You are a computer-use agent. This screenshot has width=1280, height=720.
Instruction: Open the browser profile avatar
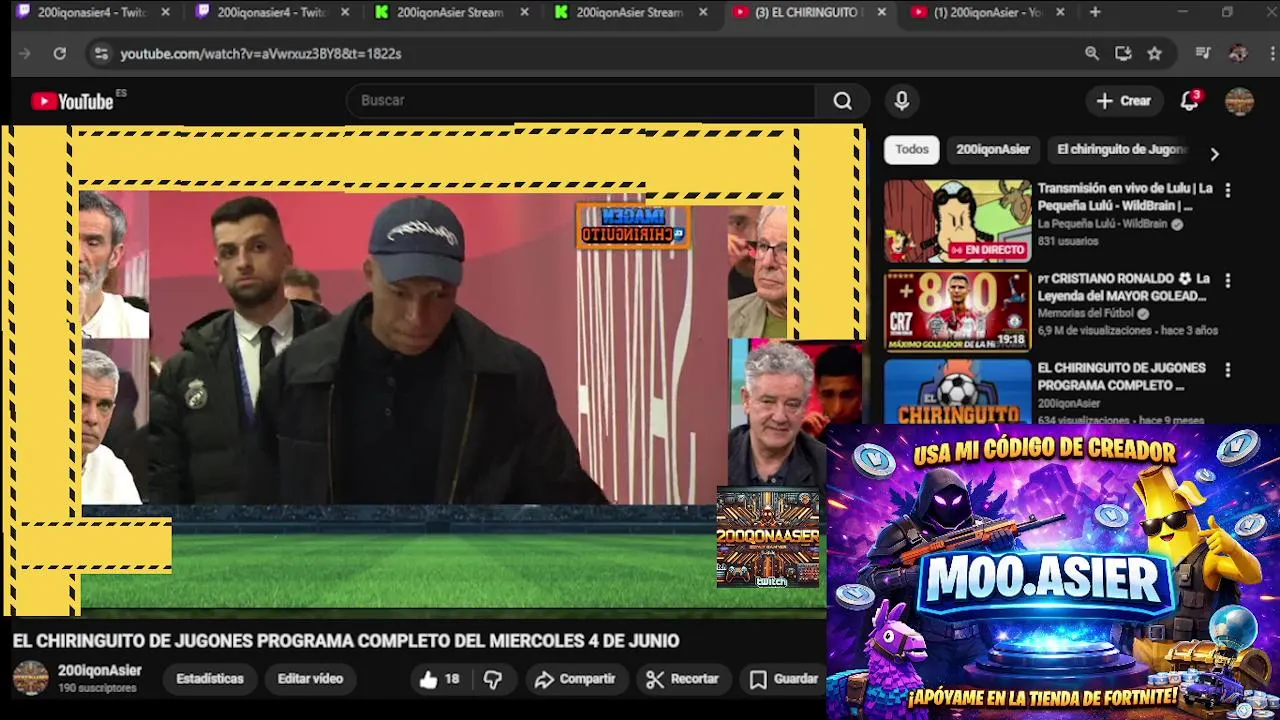click(x=1238, y=53)
